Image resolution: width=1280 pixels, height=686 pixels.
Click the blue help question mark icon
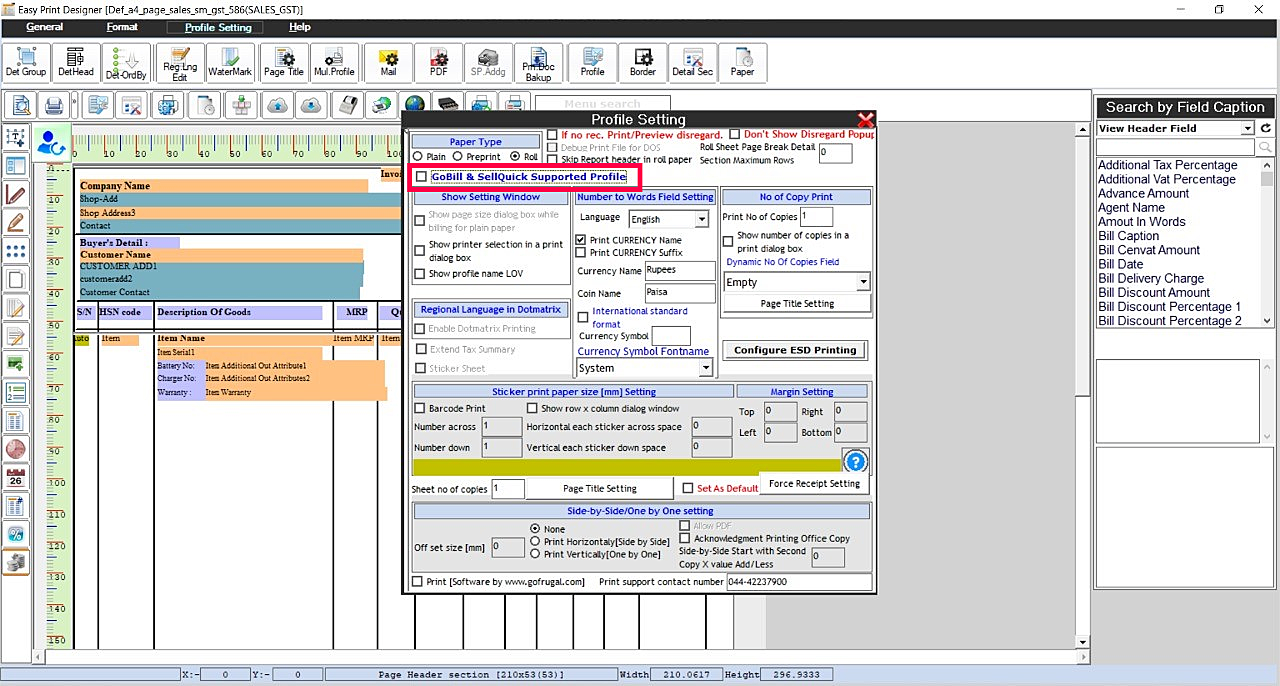(x=856, y=461)
